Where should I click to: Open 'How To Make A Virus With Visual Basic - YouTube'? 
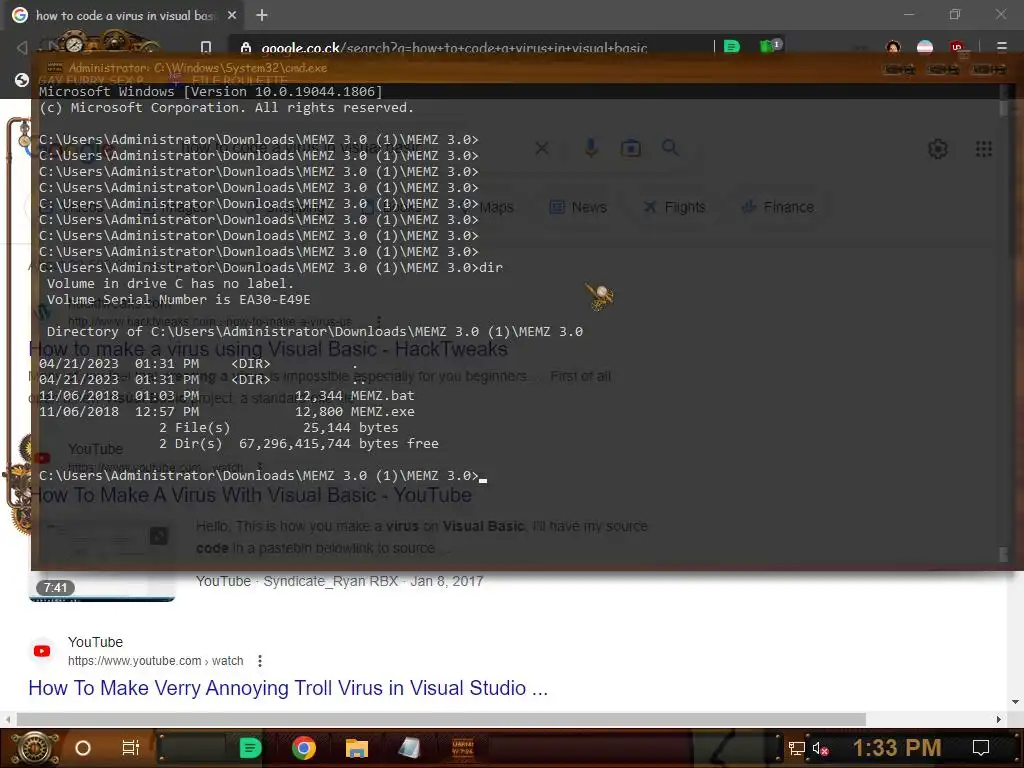pos(250,495)
